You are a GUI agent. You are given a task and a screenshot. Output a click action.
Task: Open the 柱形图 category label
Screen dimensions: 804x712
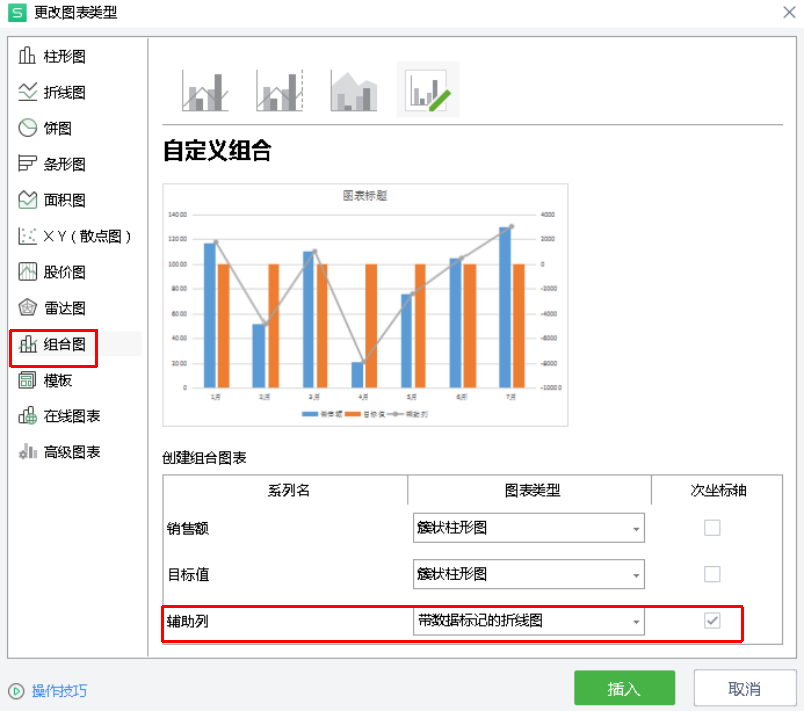(65, 56)
